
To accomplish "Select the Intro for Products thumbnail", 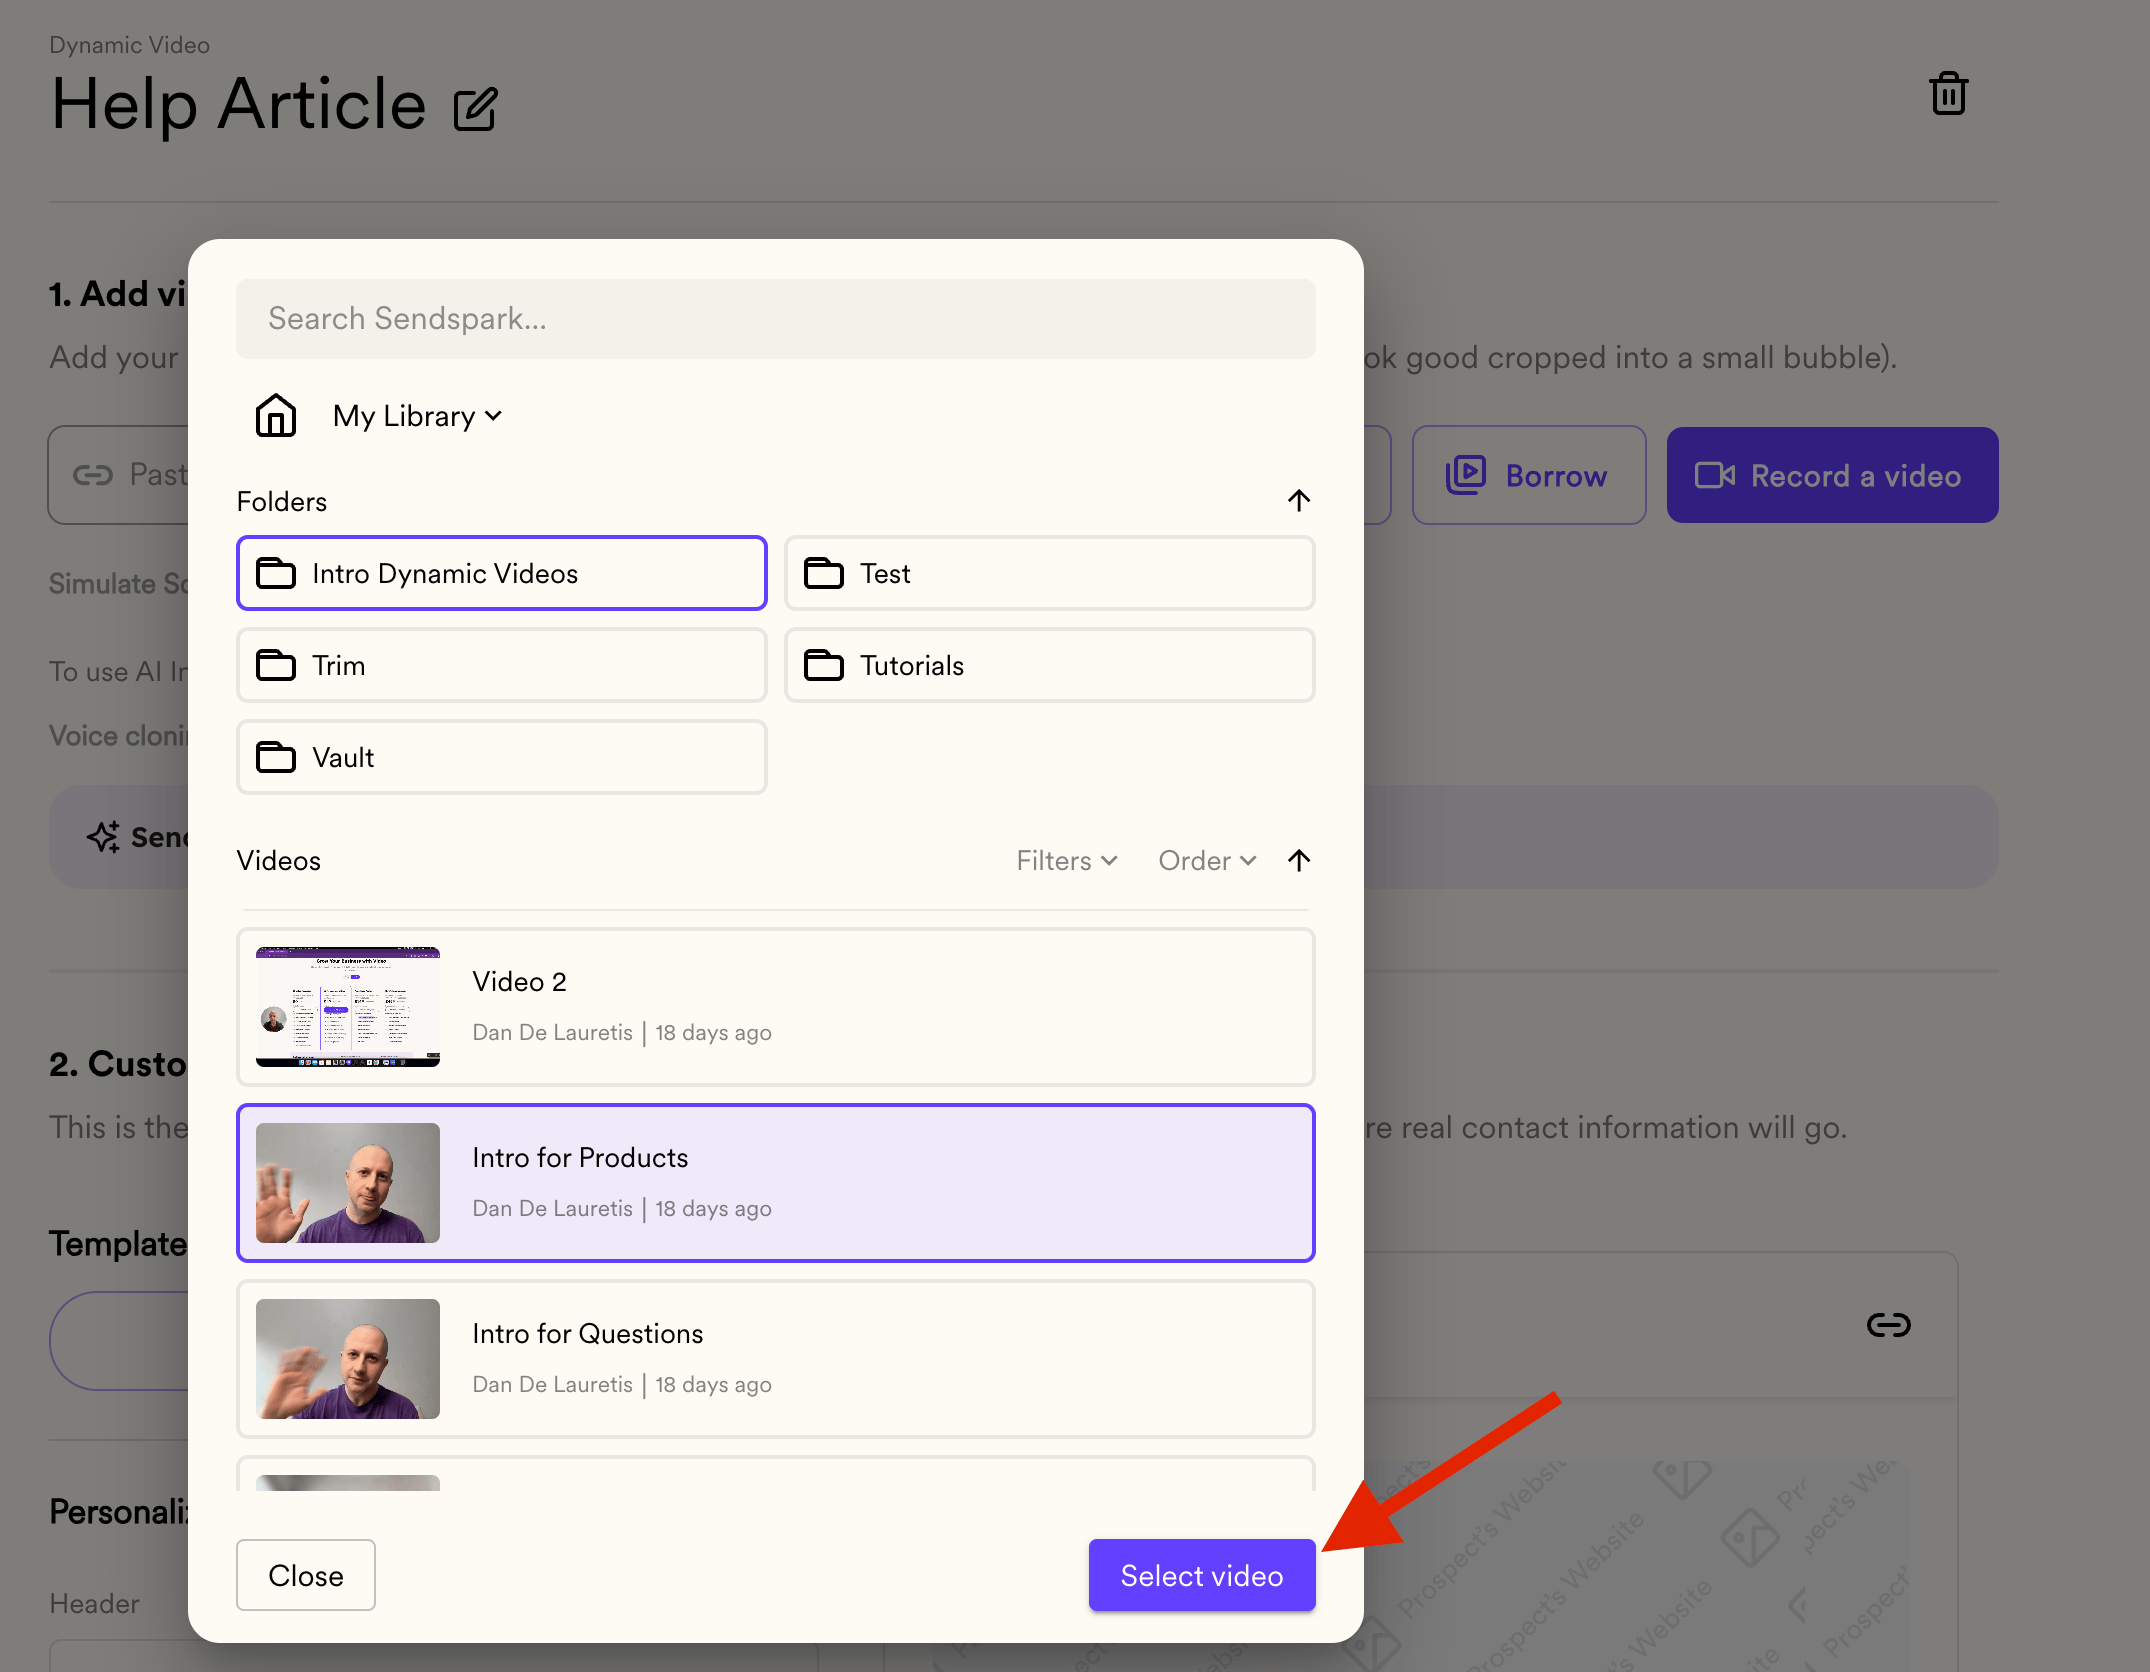I will tap(348, 1183).
